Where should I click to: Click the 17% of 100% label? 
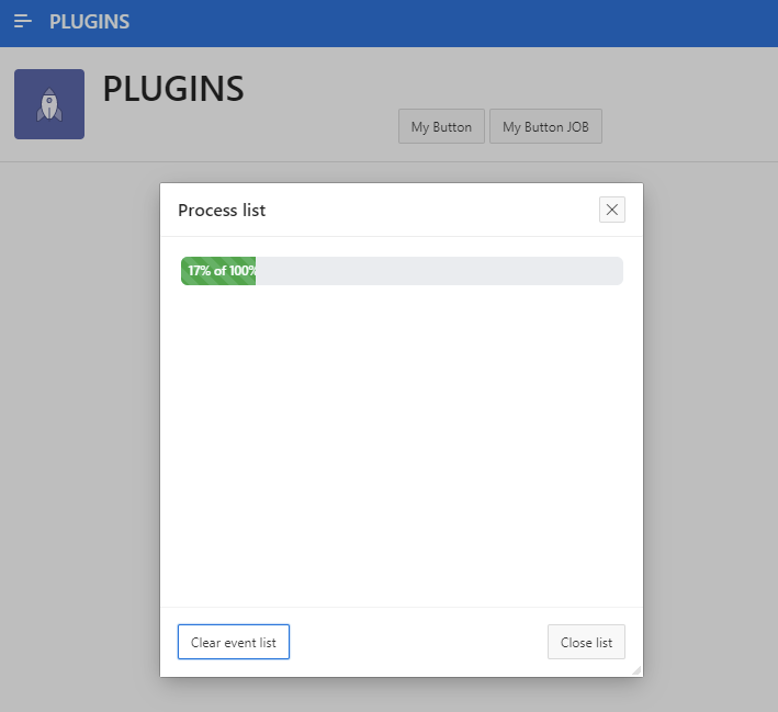(x=222, y=270)
